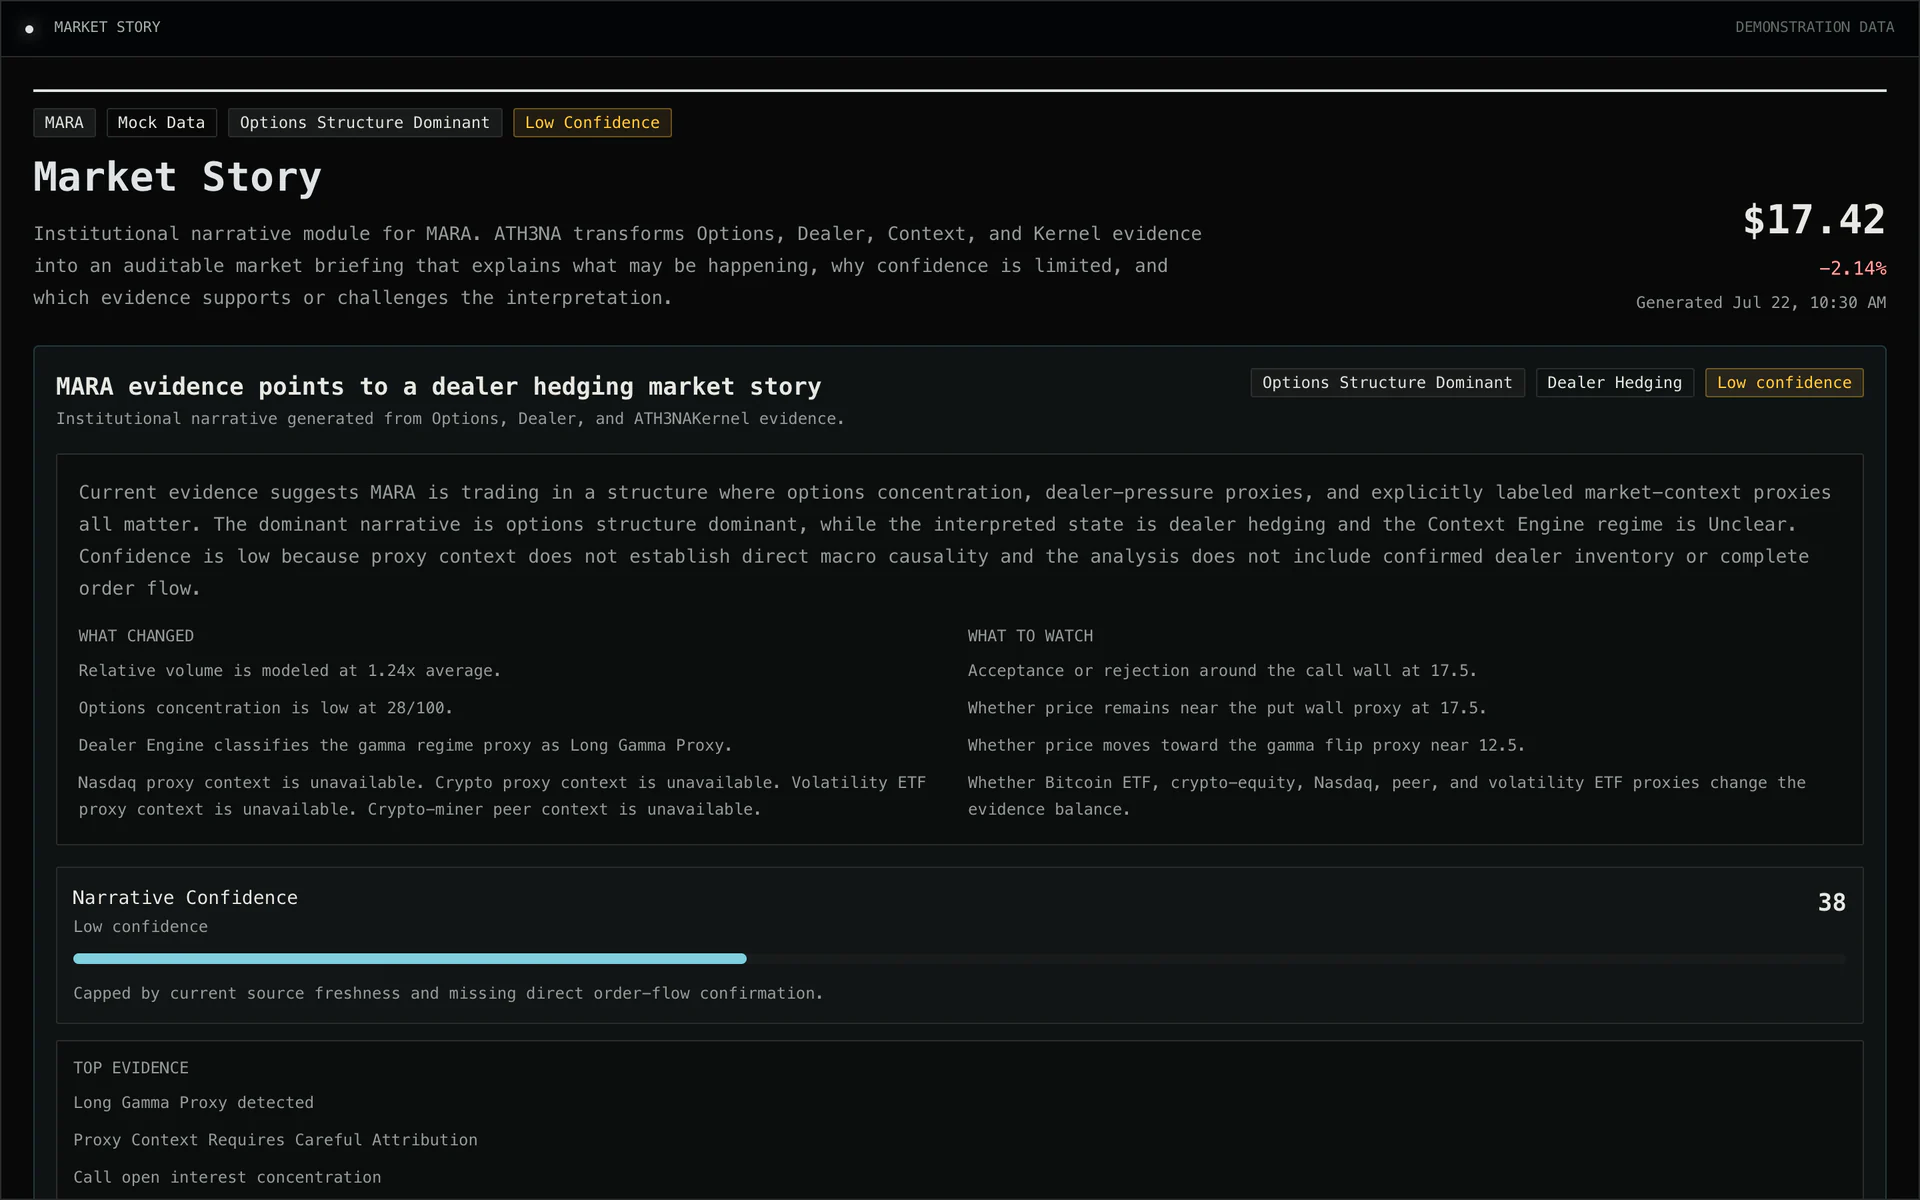Click the confidence score 38
1920x1200 pixels.
point(1831,902)
